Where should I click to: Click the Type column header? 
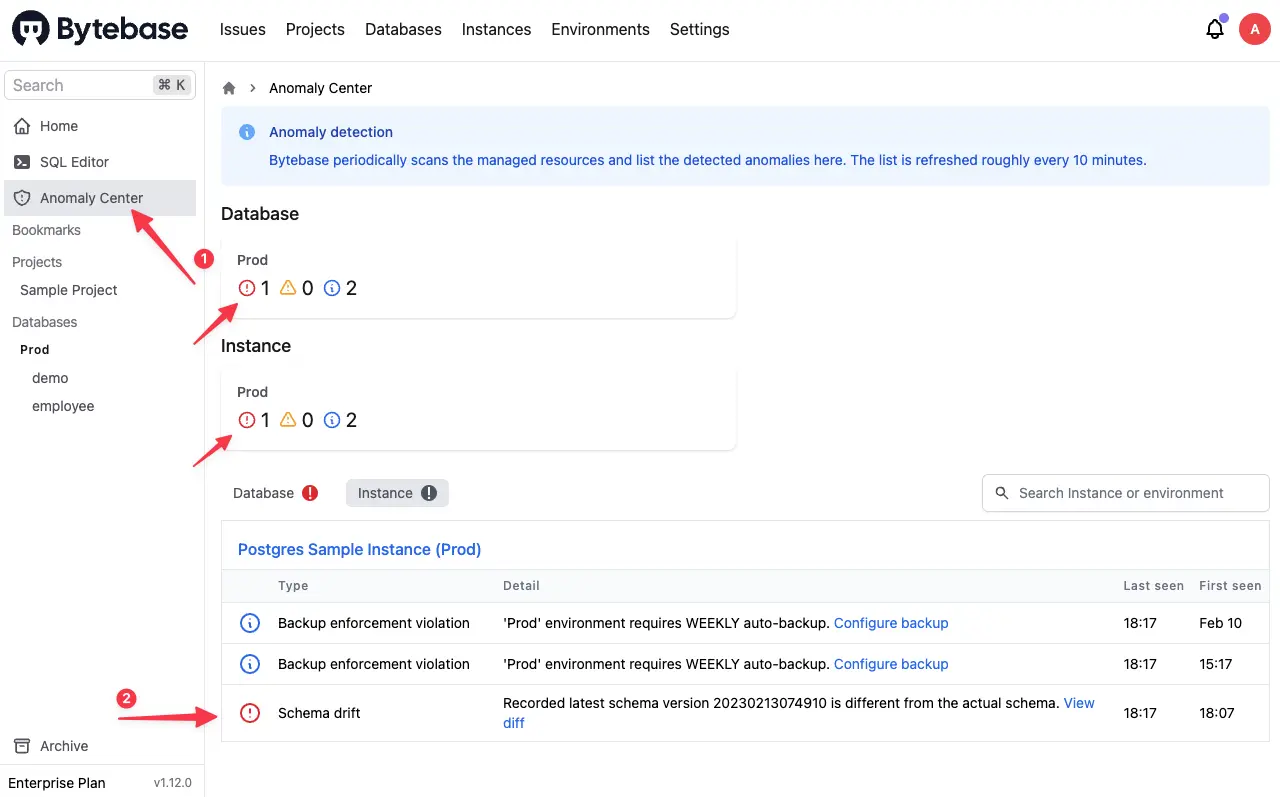click(293, 586)
